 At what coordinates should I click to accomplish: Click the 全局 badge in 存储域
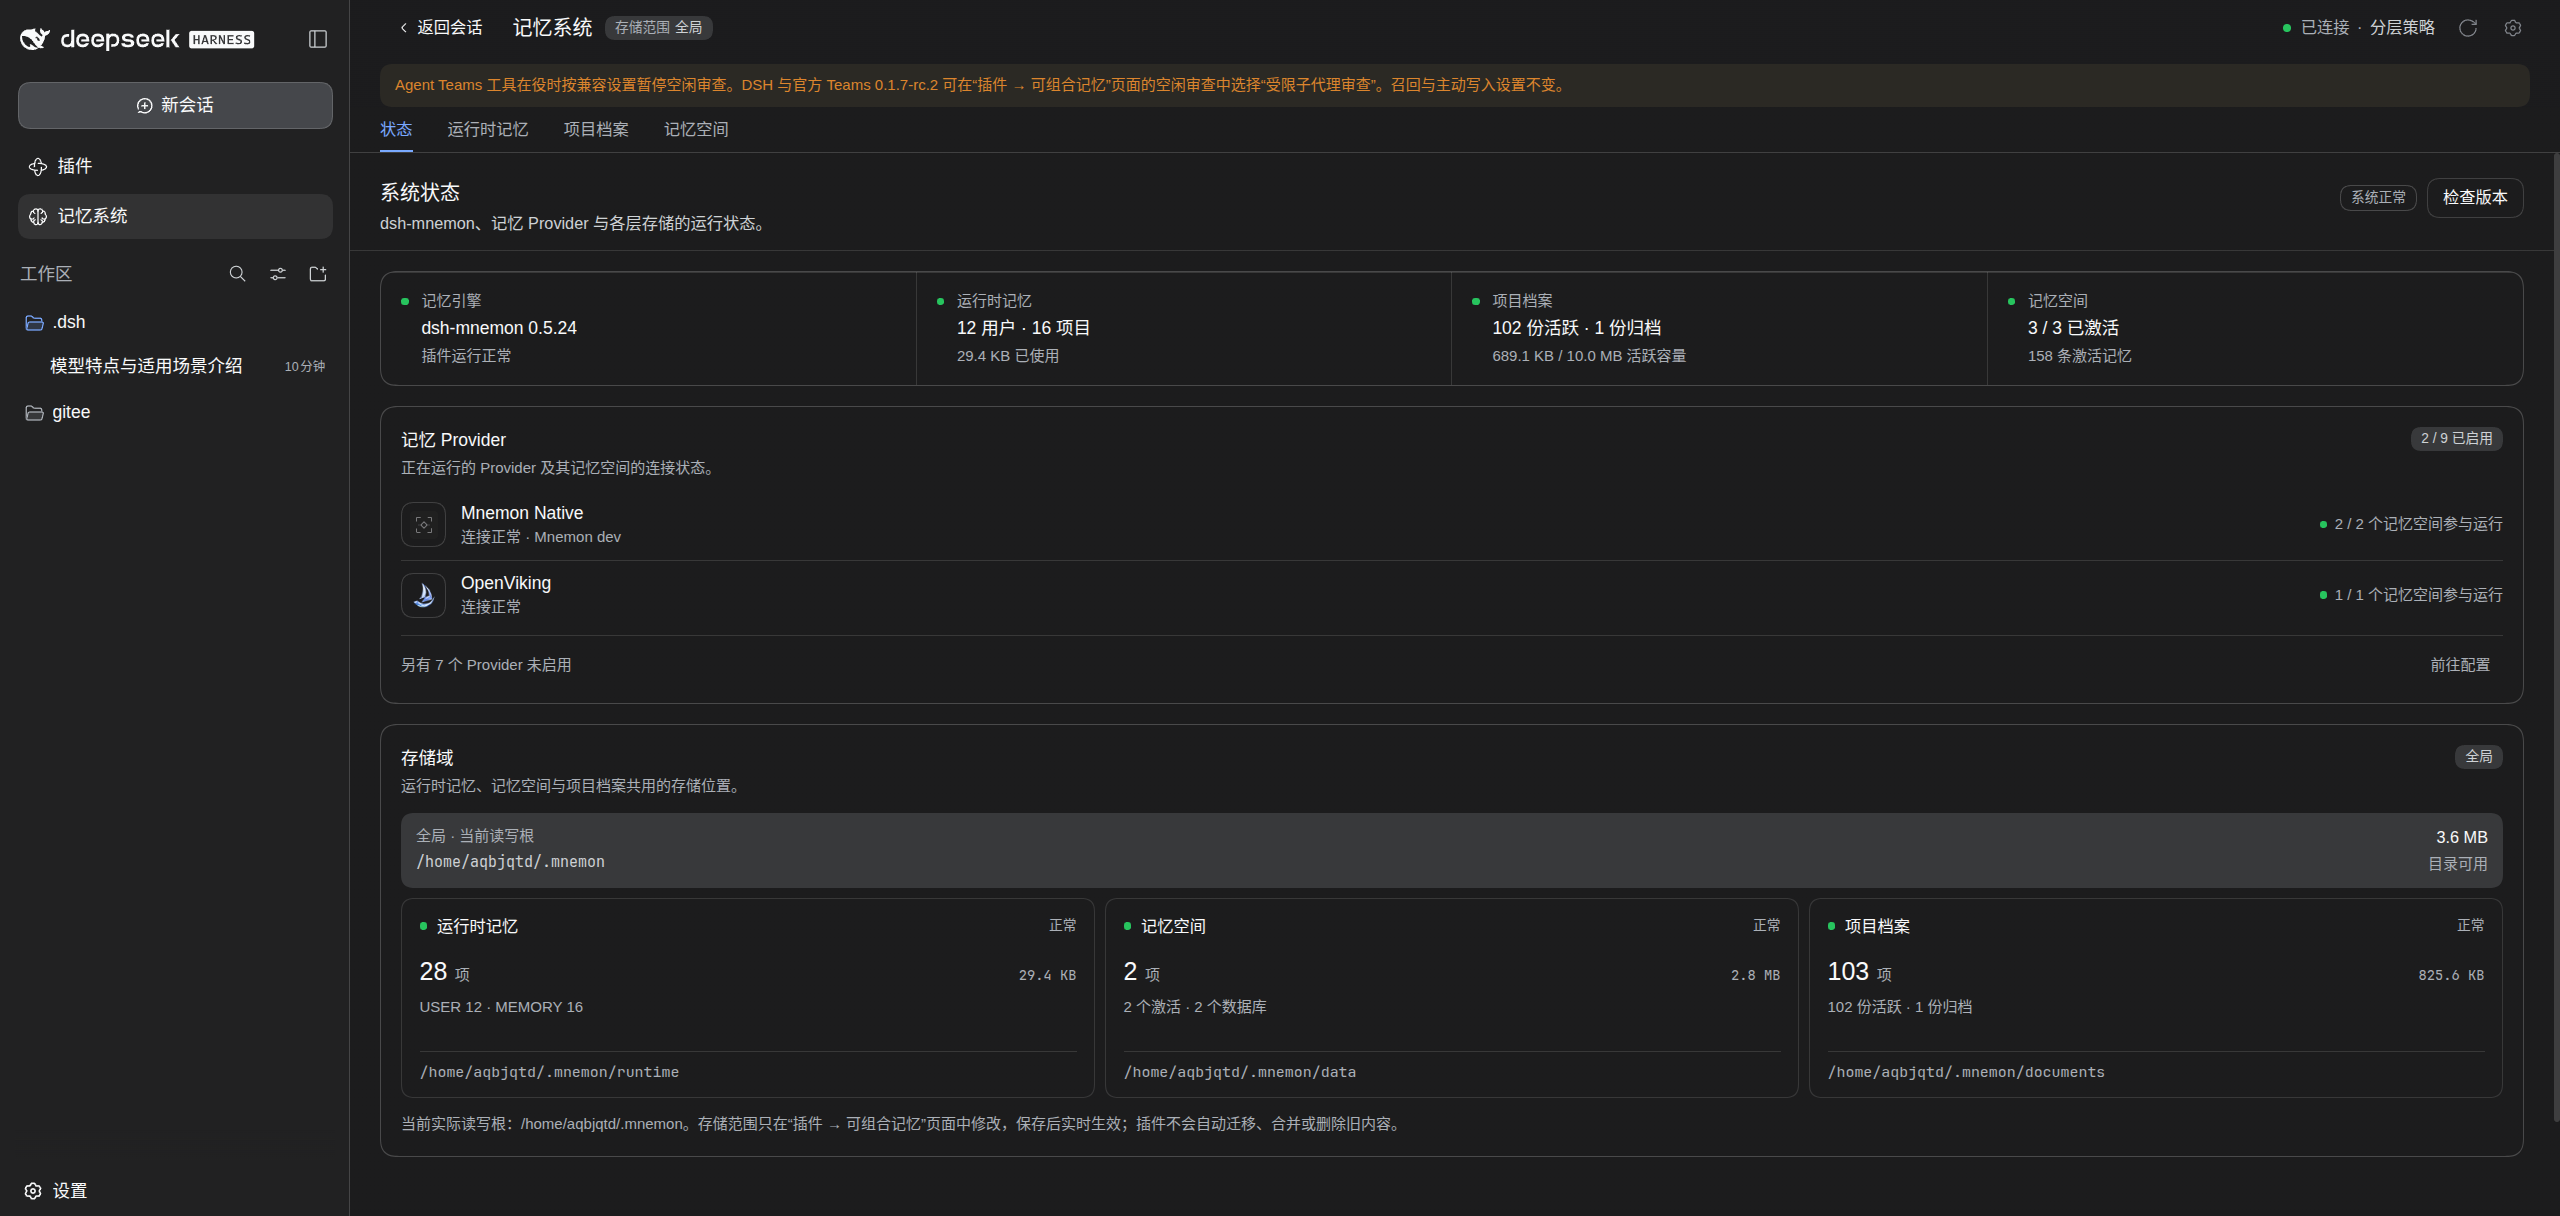pos(2478,757)
